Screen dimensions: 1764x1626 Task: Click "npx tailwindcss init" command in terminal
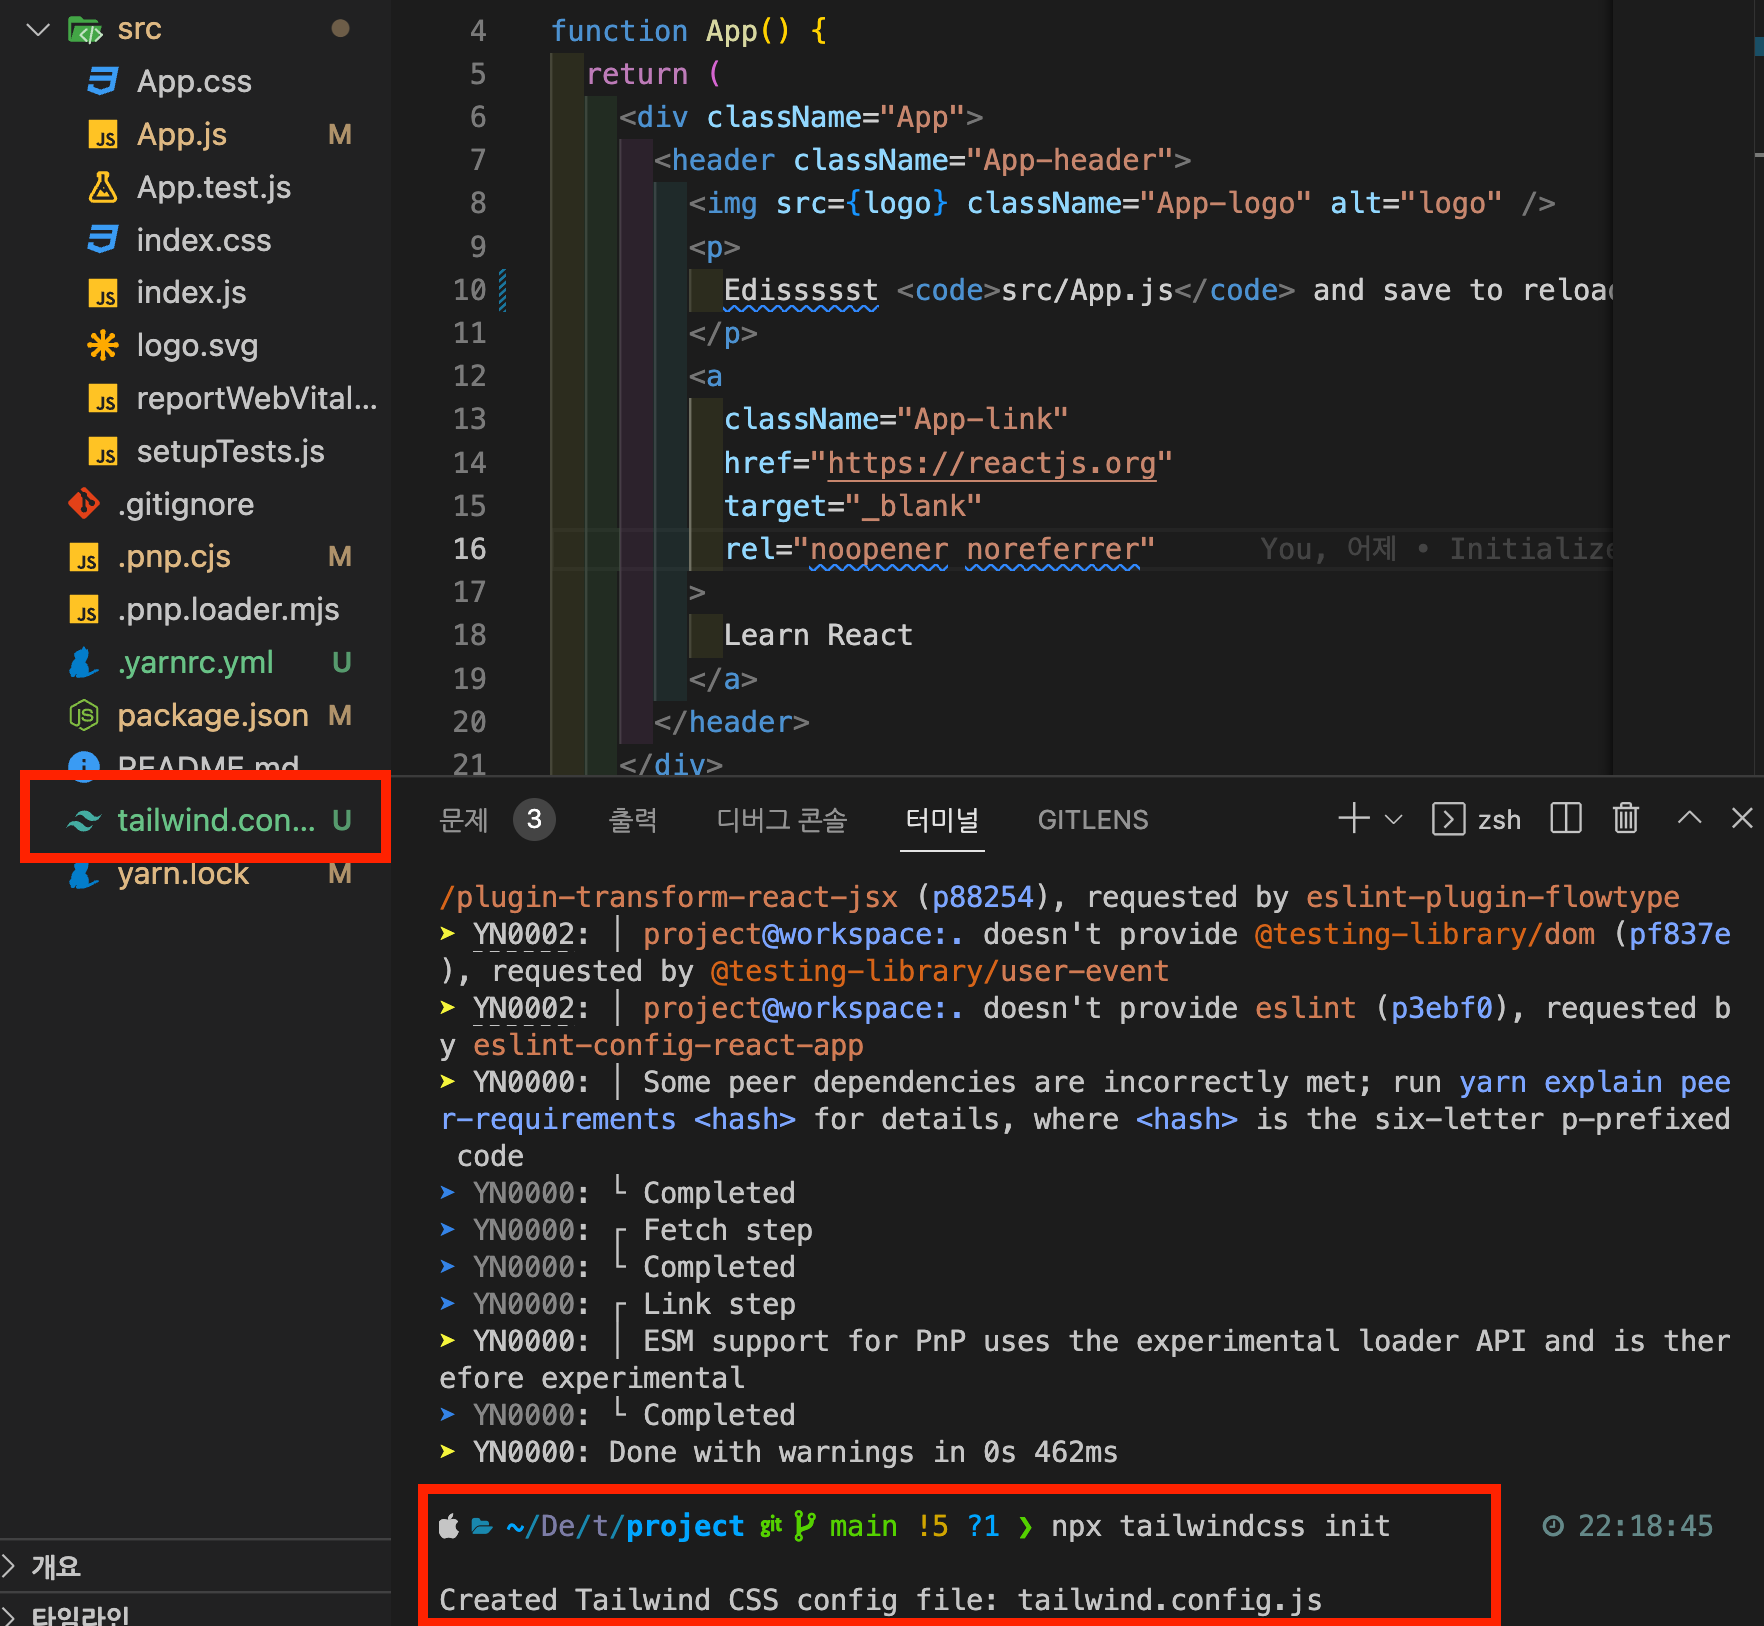pyautogui.click(x=1220, y=1526)
